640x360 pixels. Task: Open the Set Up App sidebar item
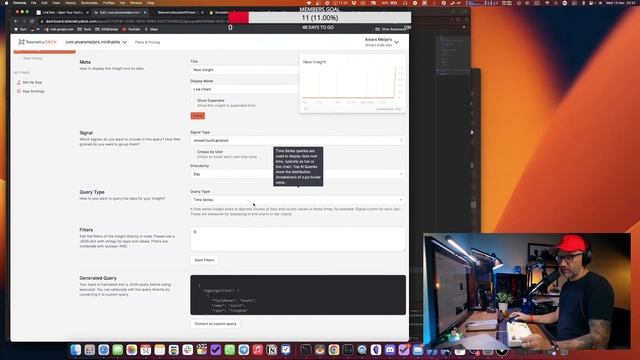pos(30,82)
